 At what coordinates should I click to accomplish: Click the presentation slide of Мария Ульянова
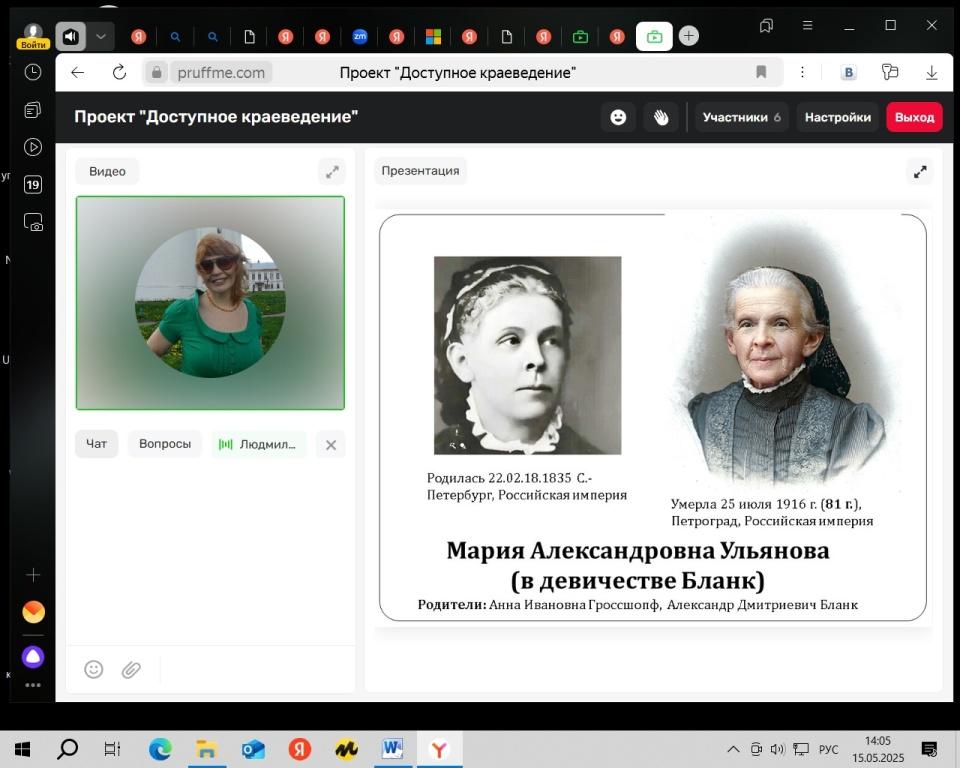tap(653, 417)
